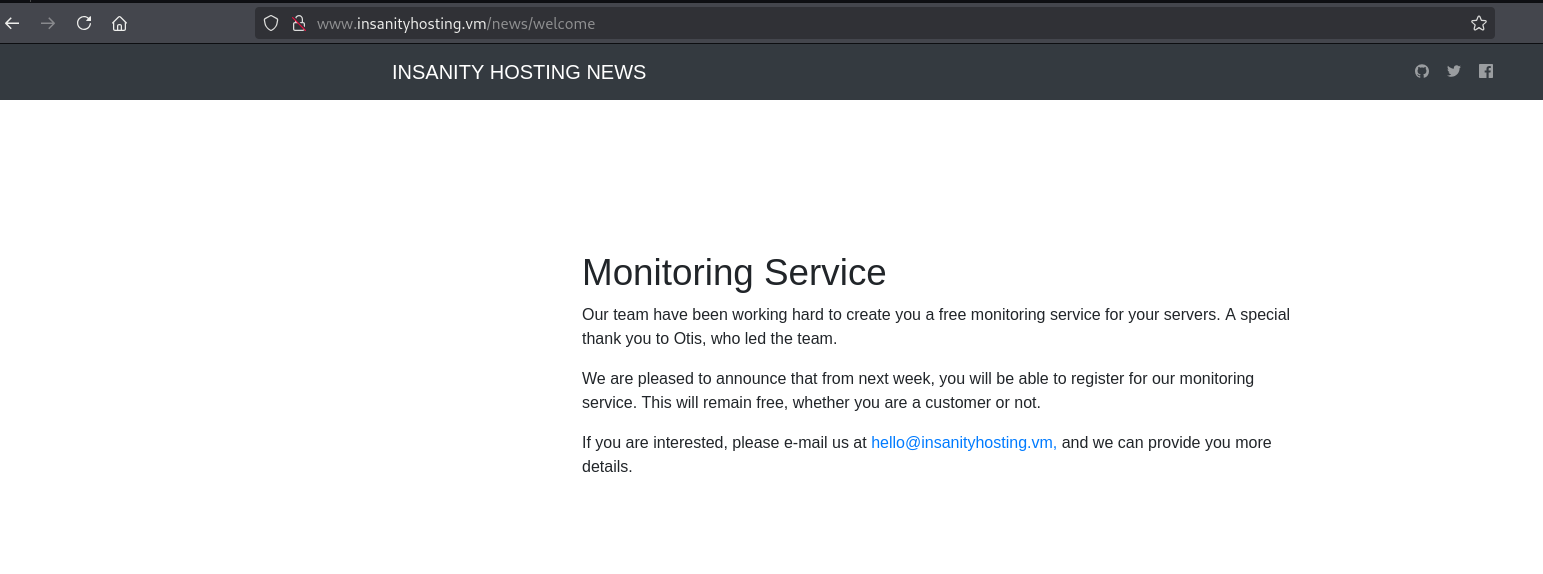Show site security info via padlock icon
1543x574 pixels.
[x=297, y=23]
